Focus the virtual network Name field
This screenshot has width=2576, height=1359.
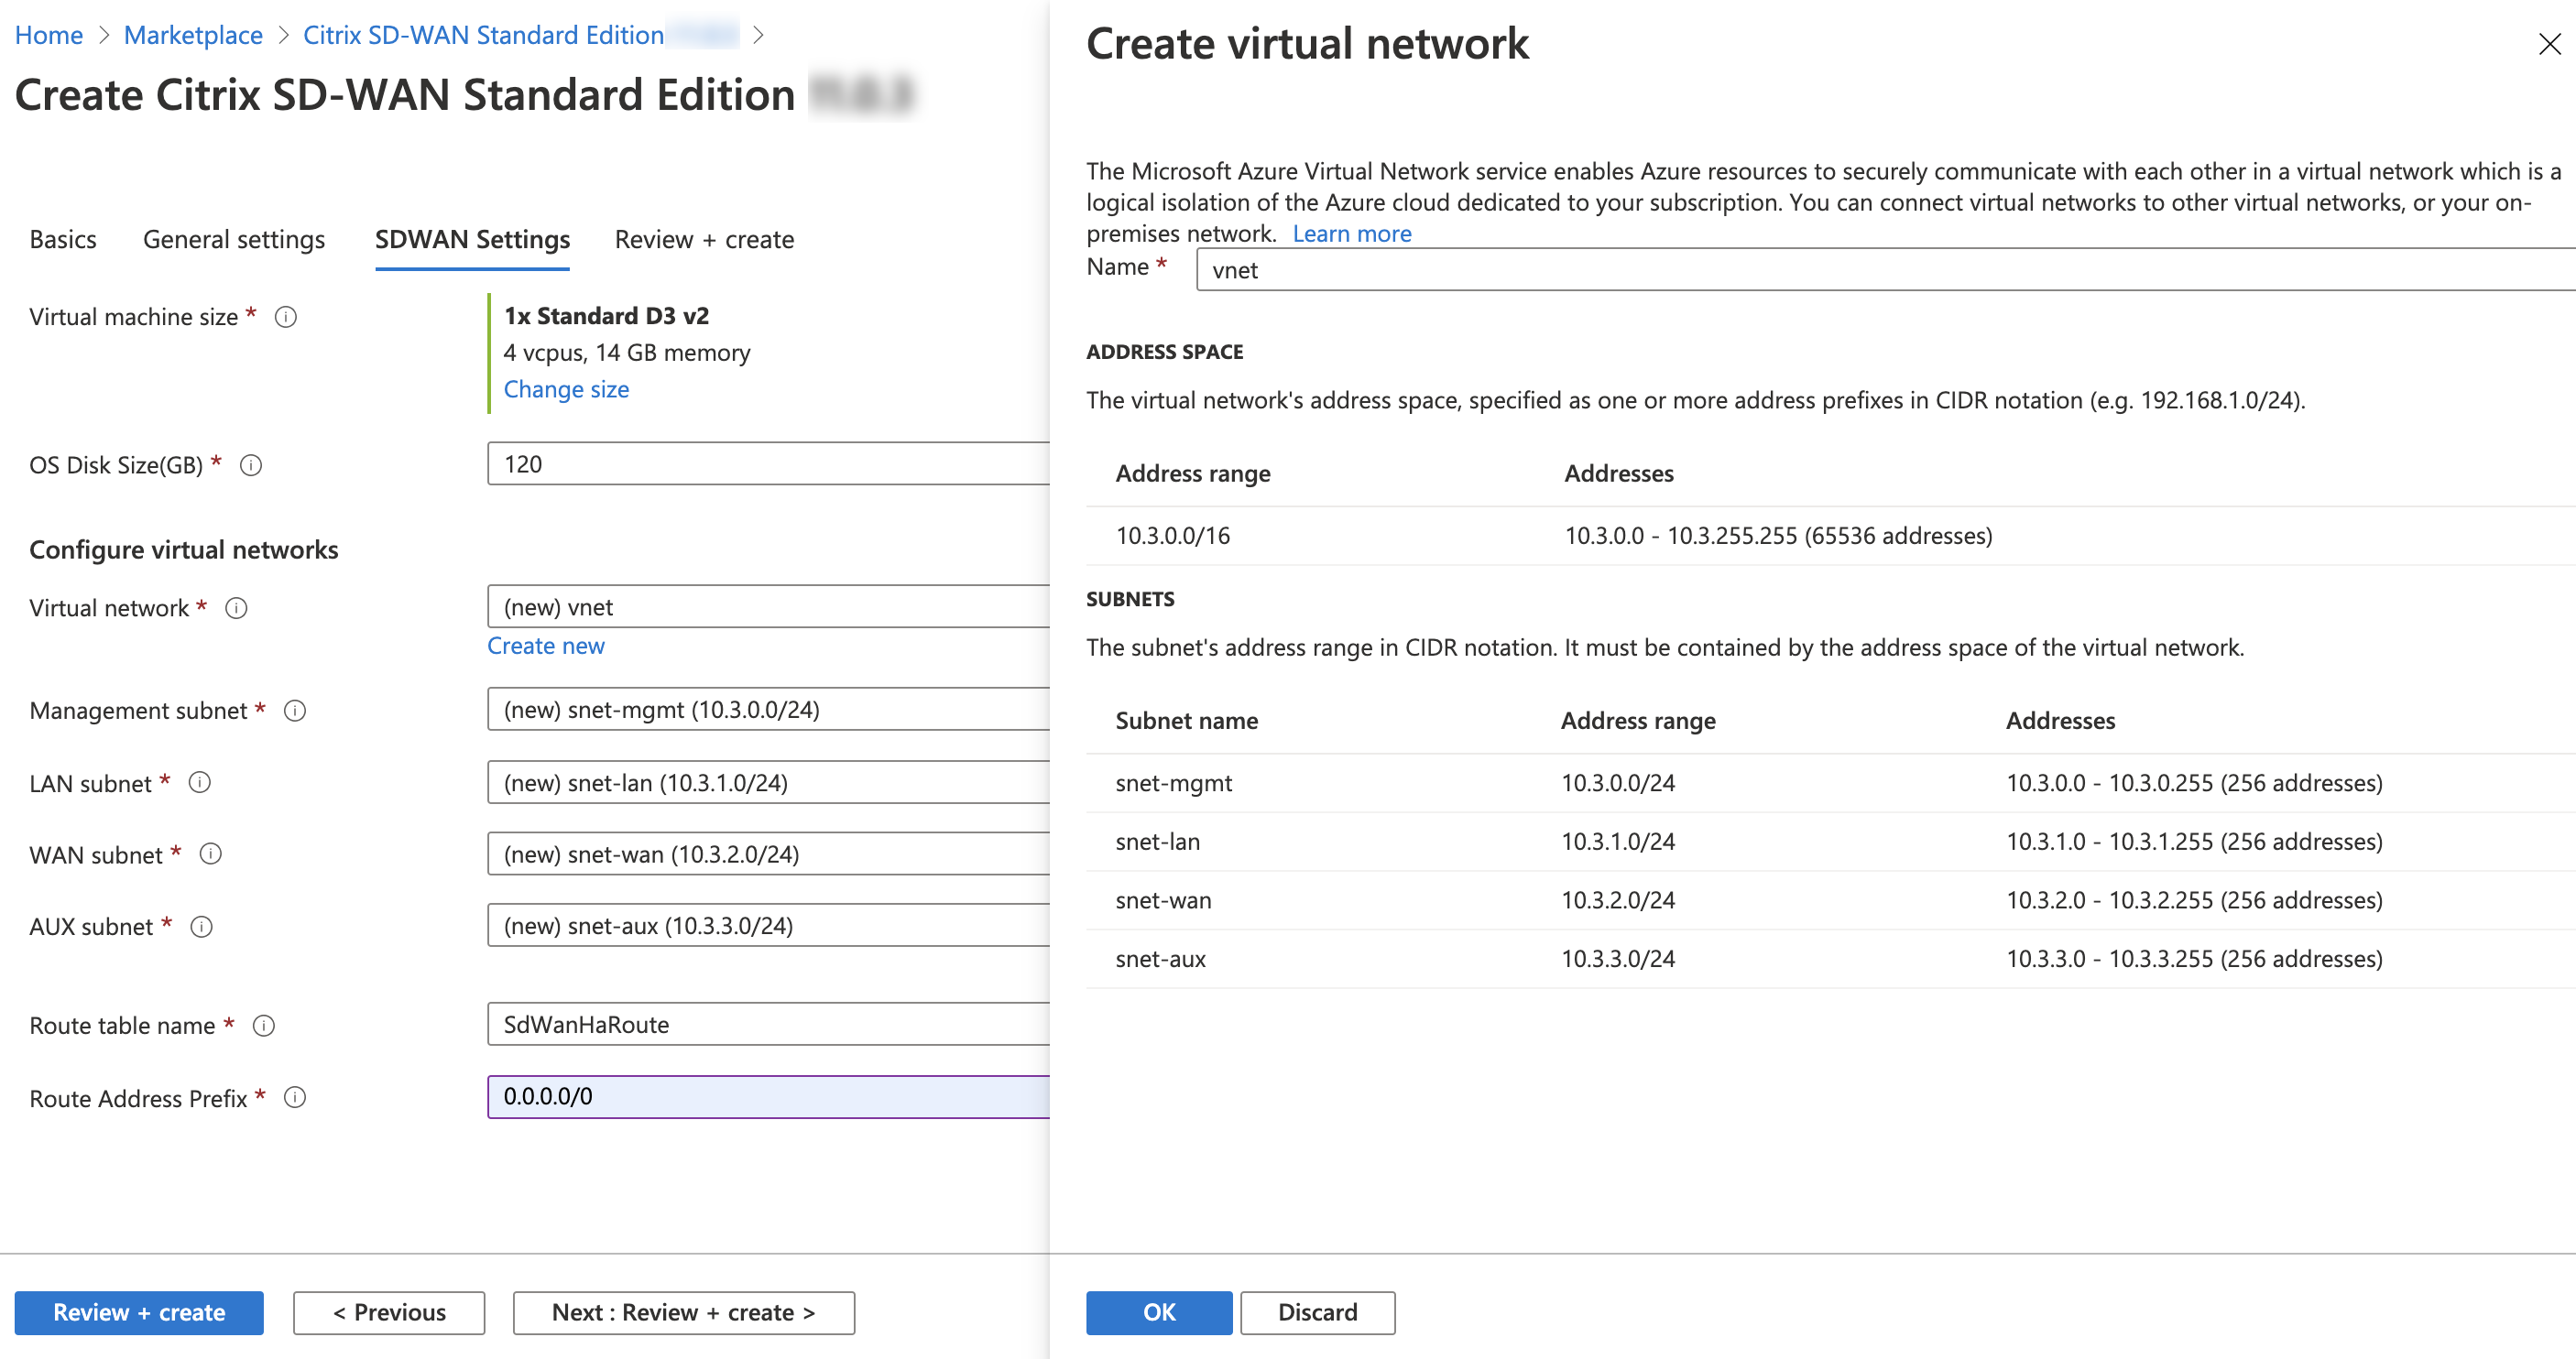pyautogui.click(x=1886, y=270)
